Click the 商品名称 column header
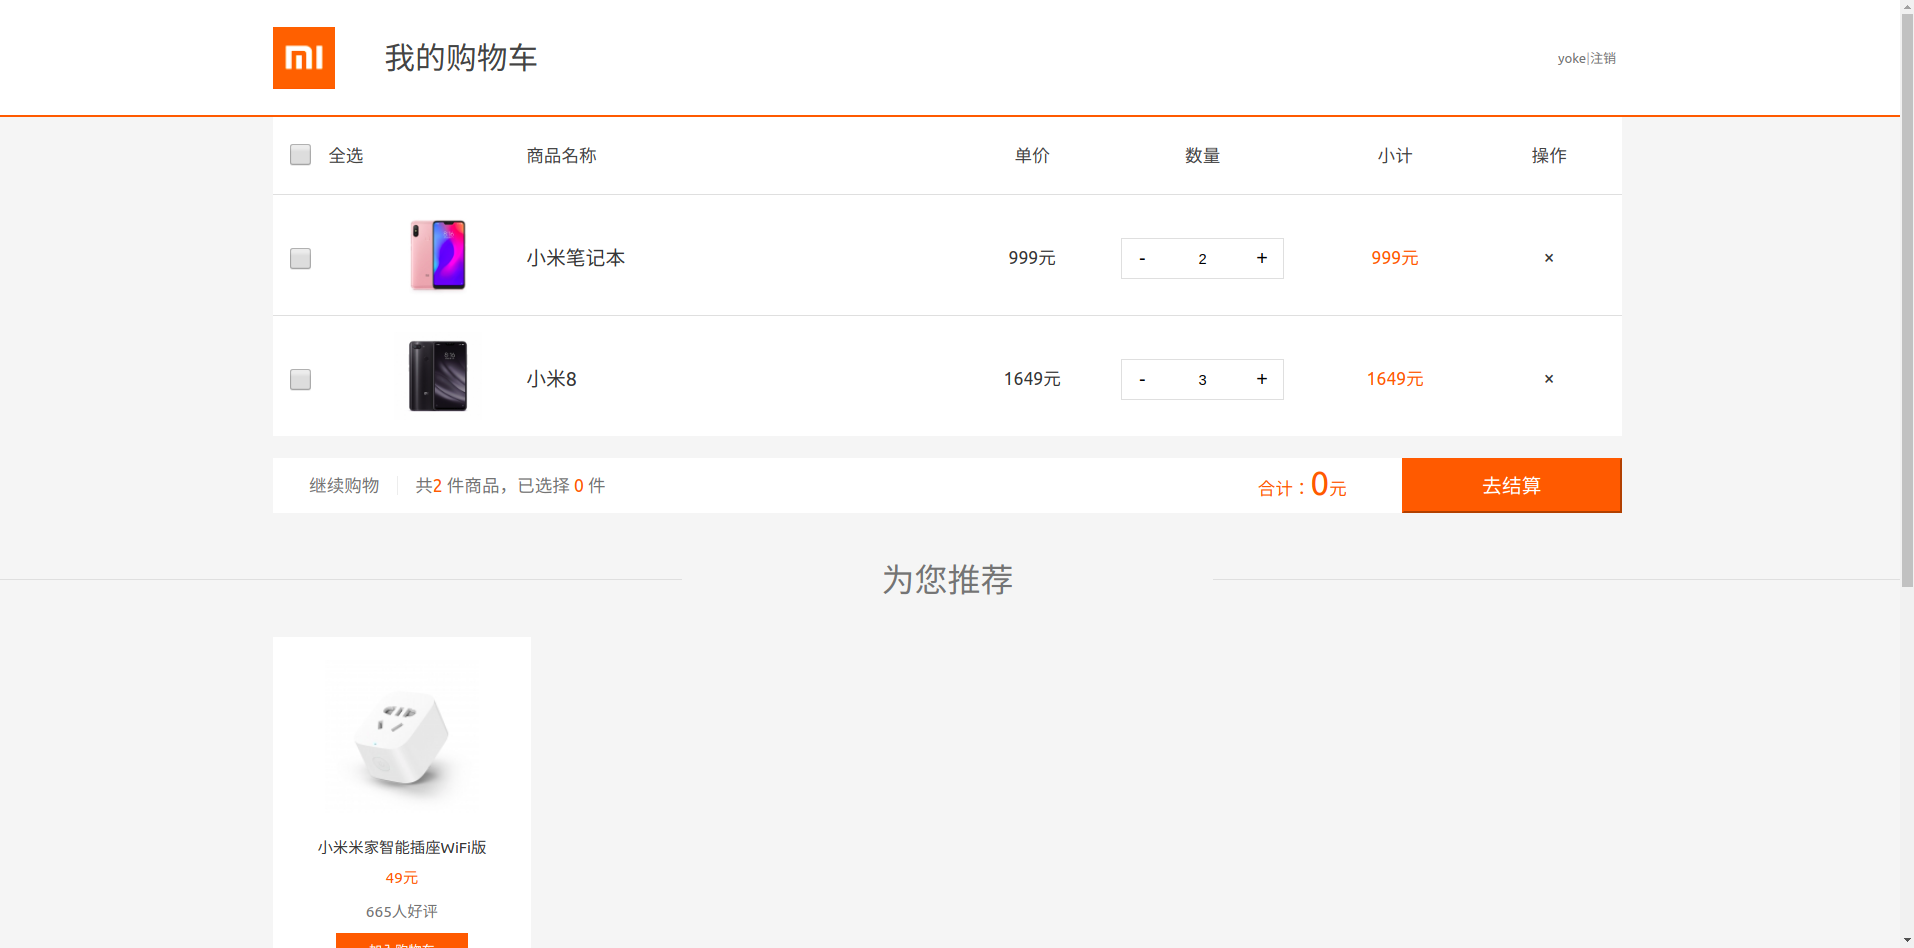Screen dimensions: 1914x948 (562, 155)
